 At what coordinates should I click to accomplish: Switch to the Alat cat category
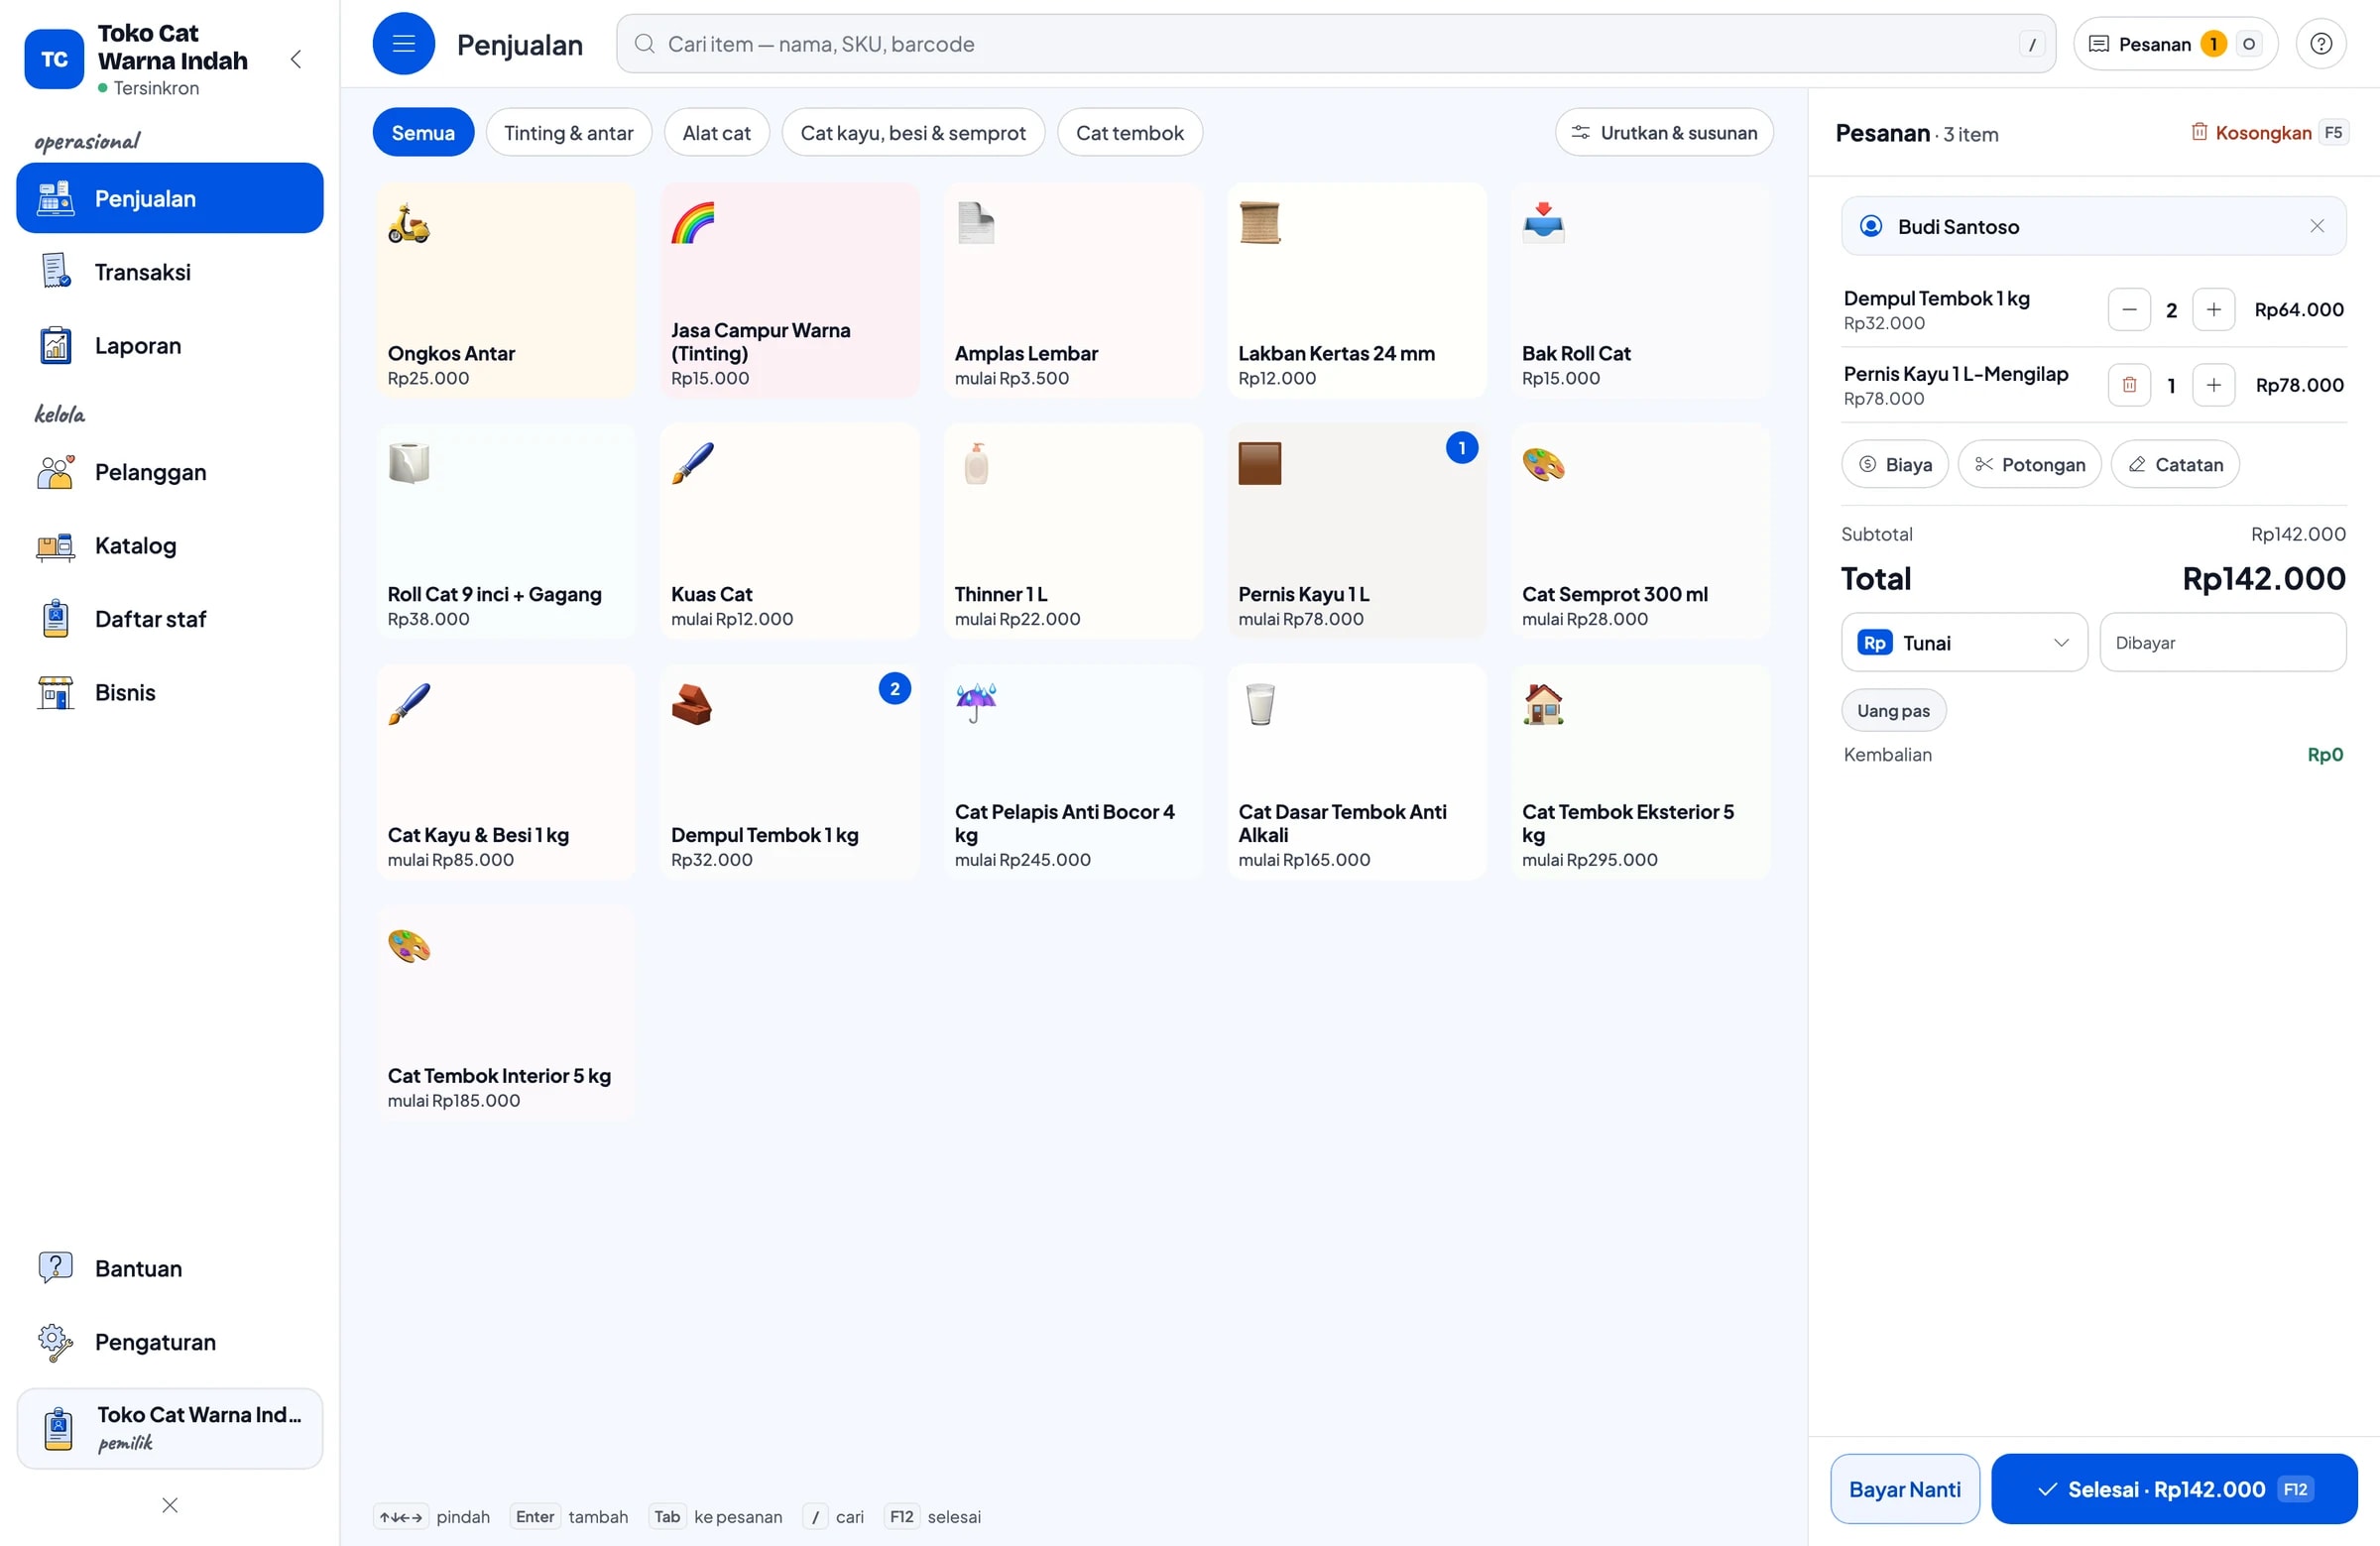pyautogui.click(x=716, y=133)
